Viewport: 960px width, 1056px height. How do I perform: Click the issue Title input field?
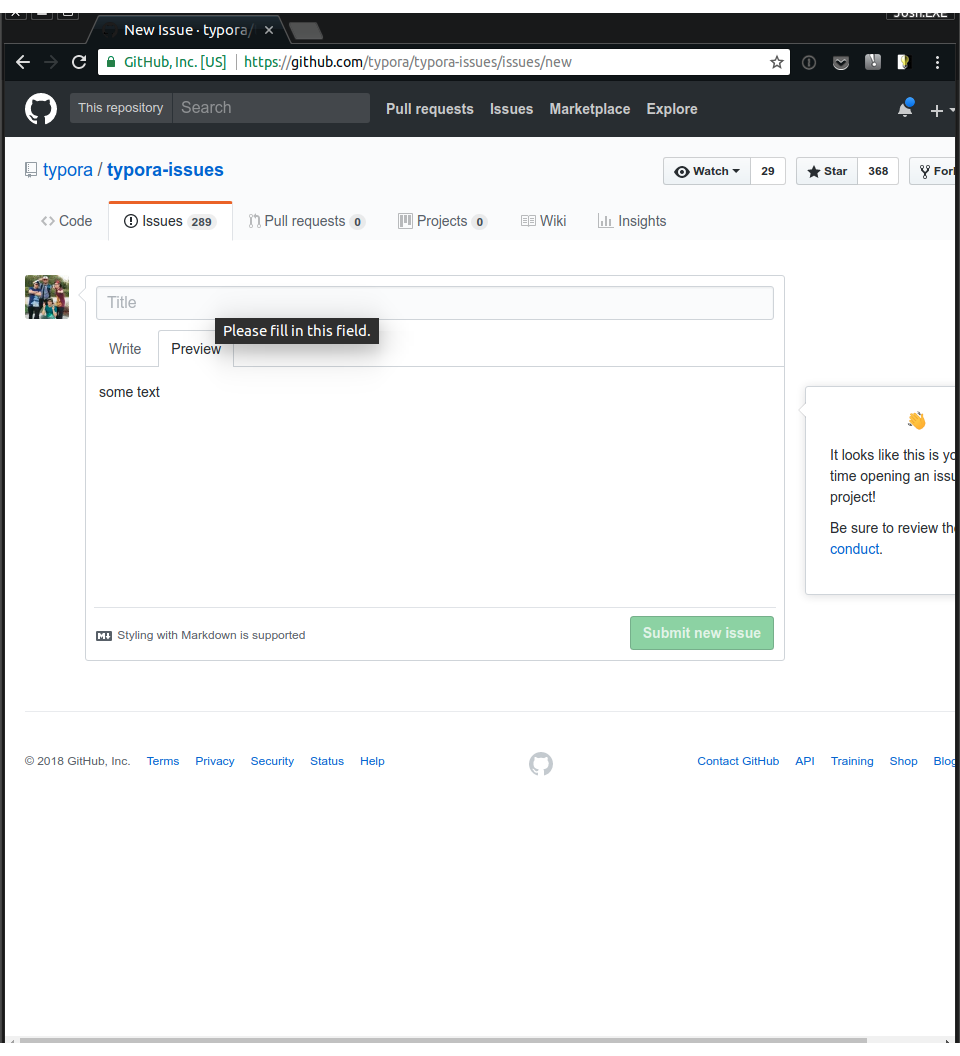point(434,302)
